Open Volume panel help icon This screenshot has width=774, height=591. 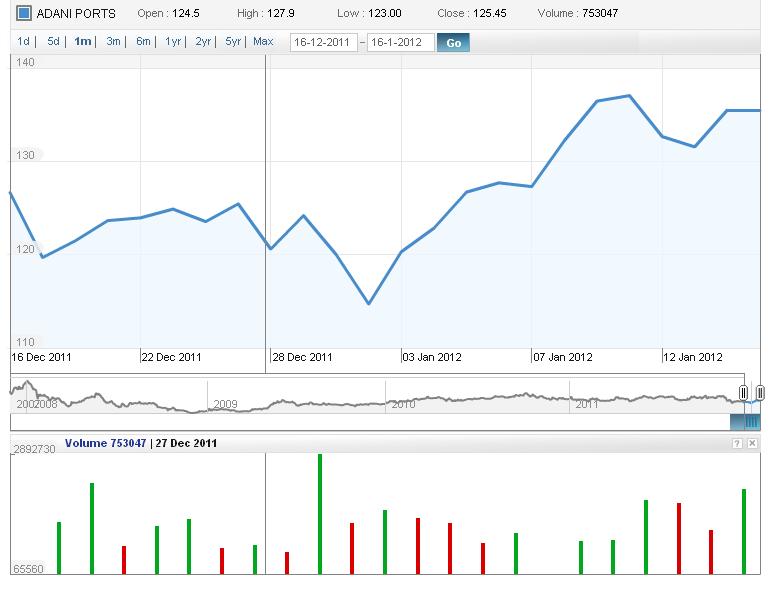pyautogui.click(x=737, y=443)
